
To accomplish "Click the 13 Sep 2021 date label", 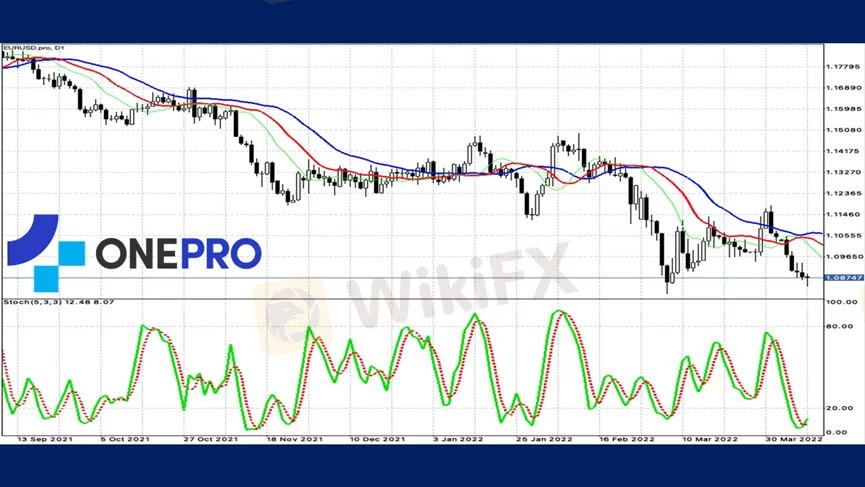I will 45,440.
